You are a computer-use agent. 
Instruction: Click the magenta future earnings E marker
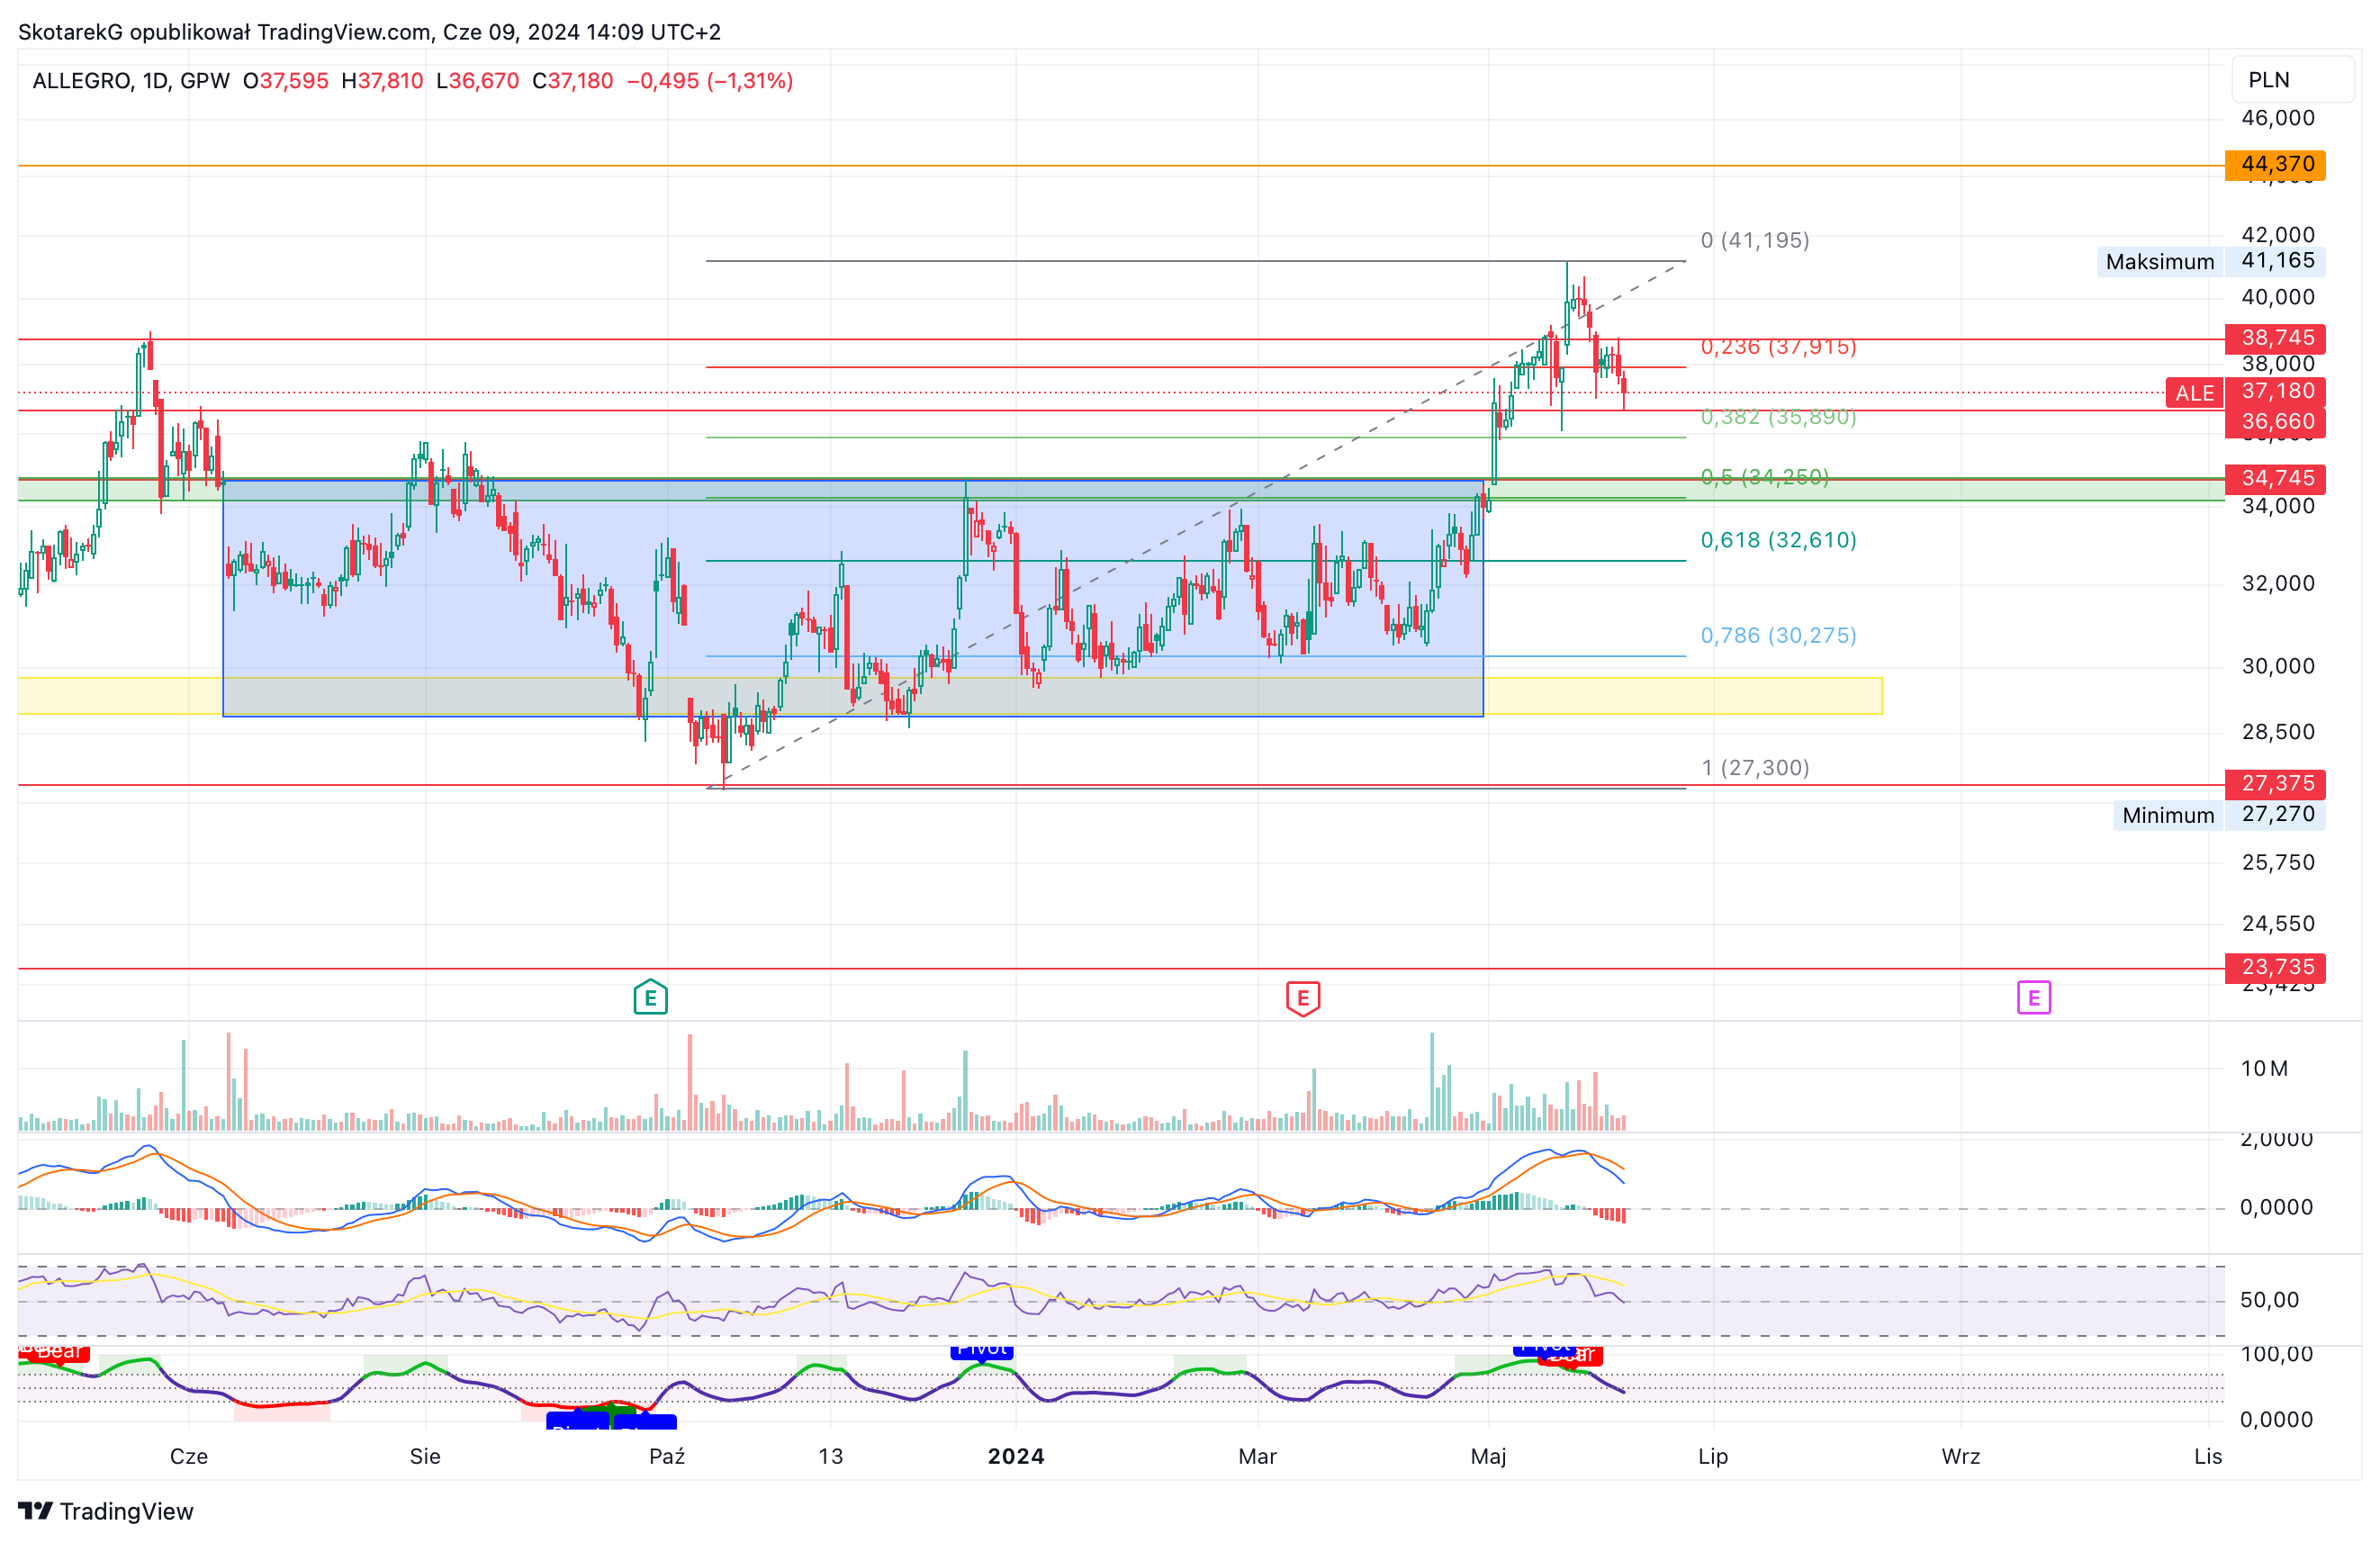2033,997
